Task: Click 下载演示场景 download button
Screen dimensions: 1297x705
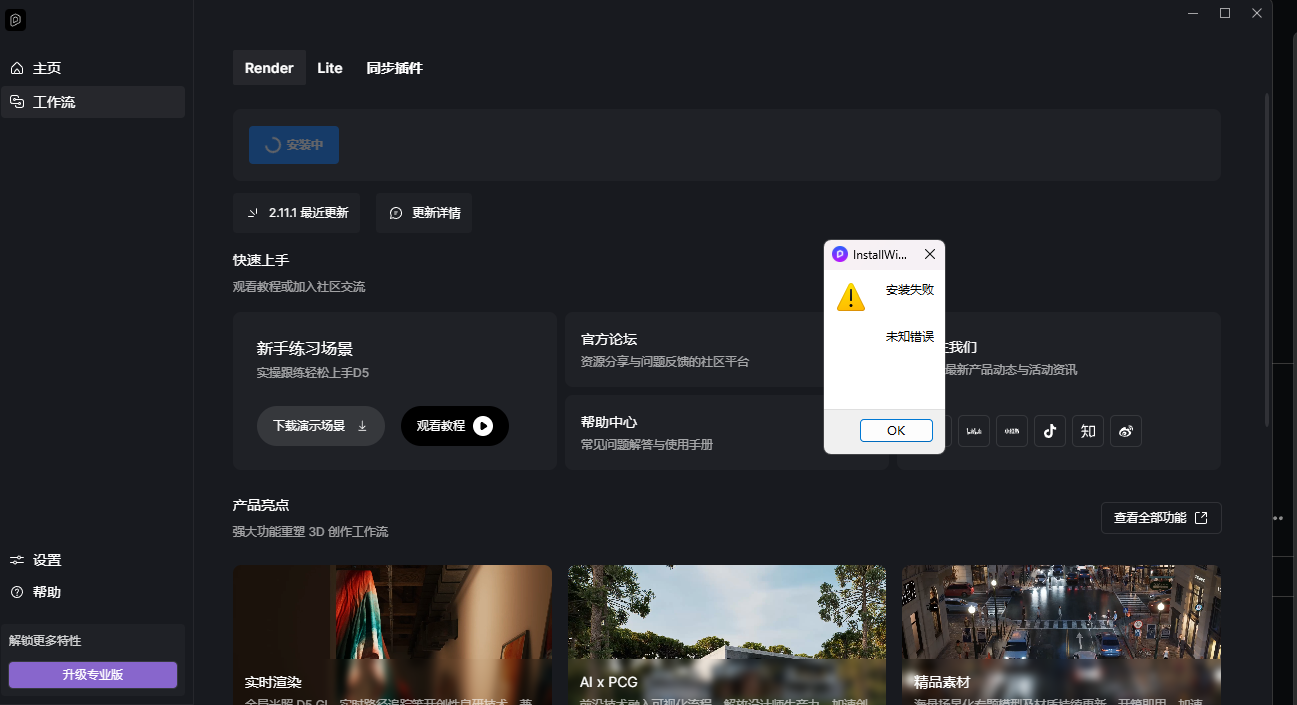Action: [x=320, y=426]
